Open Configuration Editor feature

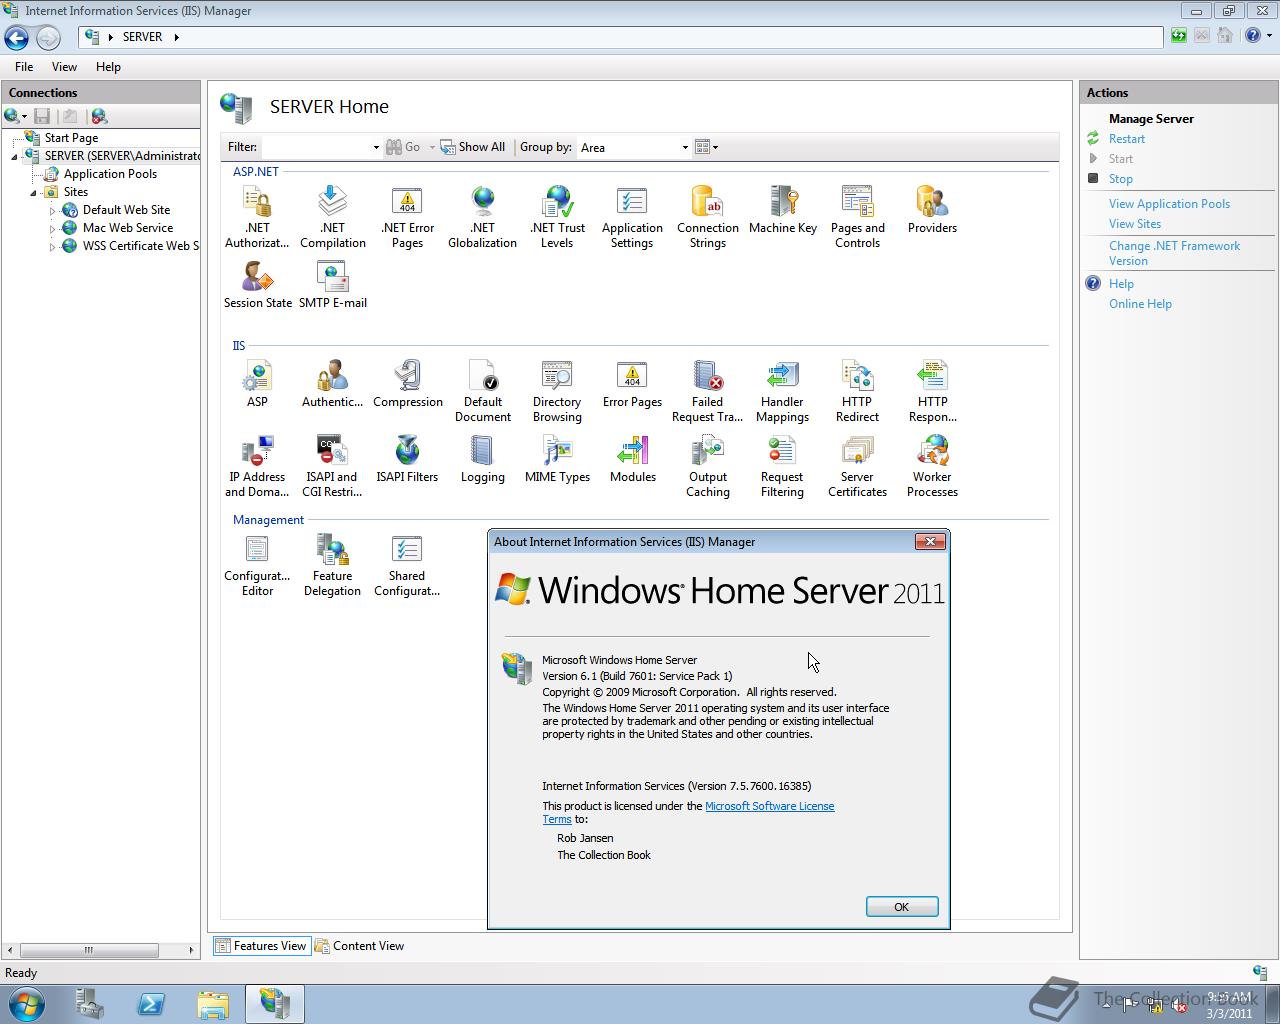(257, 565)
